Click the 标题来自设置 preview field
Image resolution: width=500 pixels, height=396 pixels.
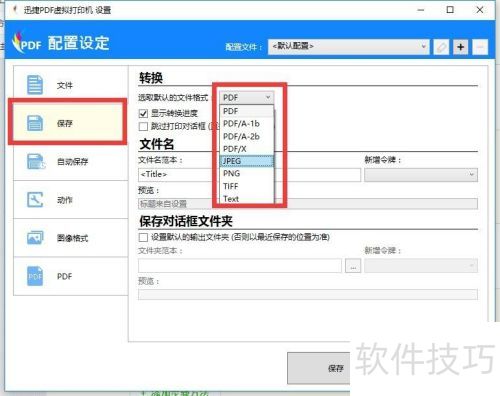(308, 204)
